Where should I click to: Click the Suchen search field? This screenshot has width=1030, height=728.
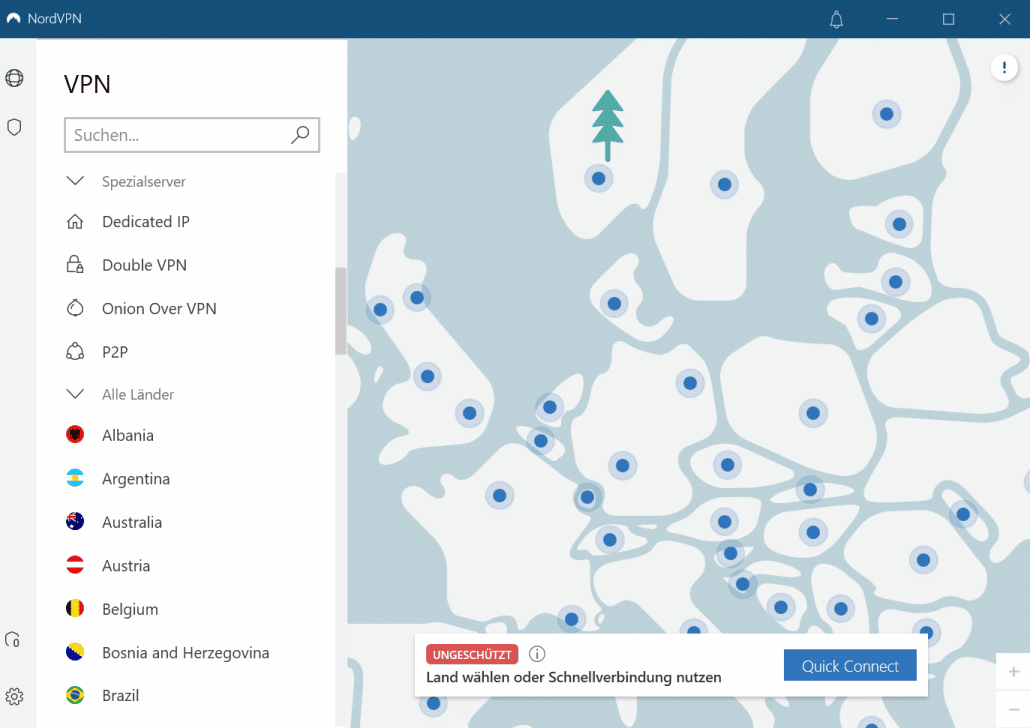coord(178,135)
